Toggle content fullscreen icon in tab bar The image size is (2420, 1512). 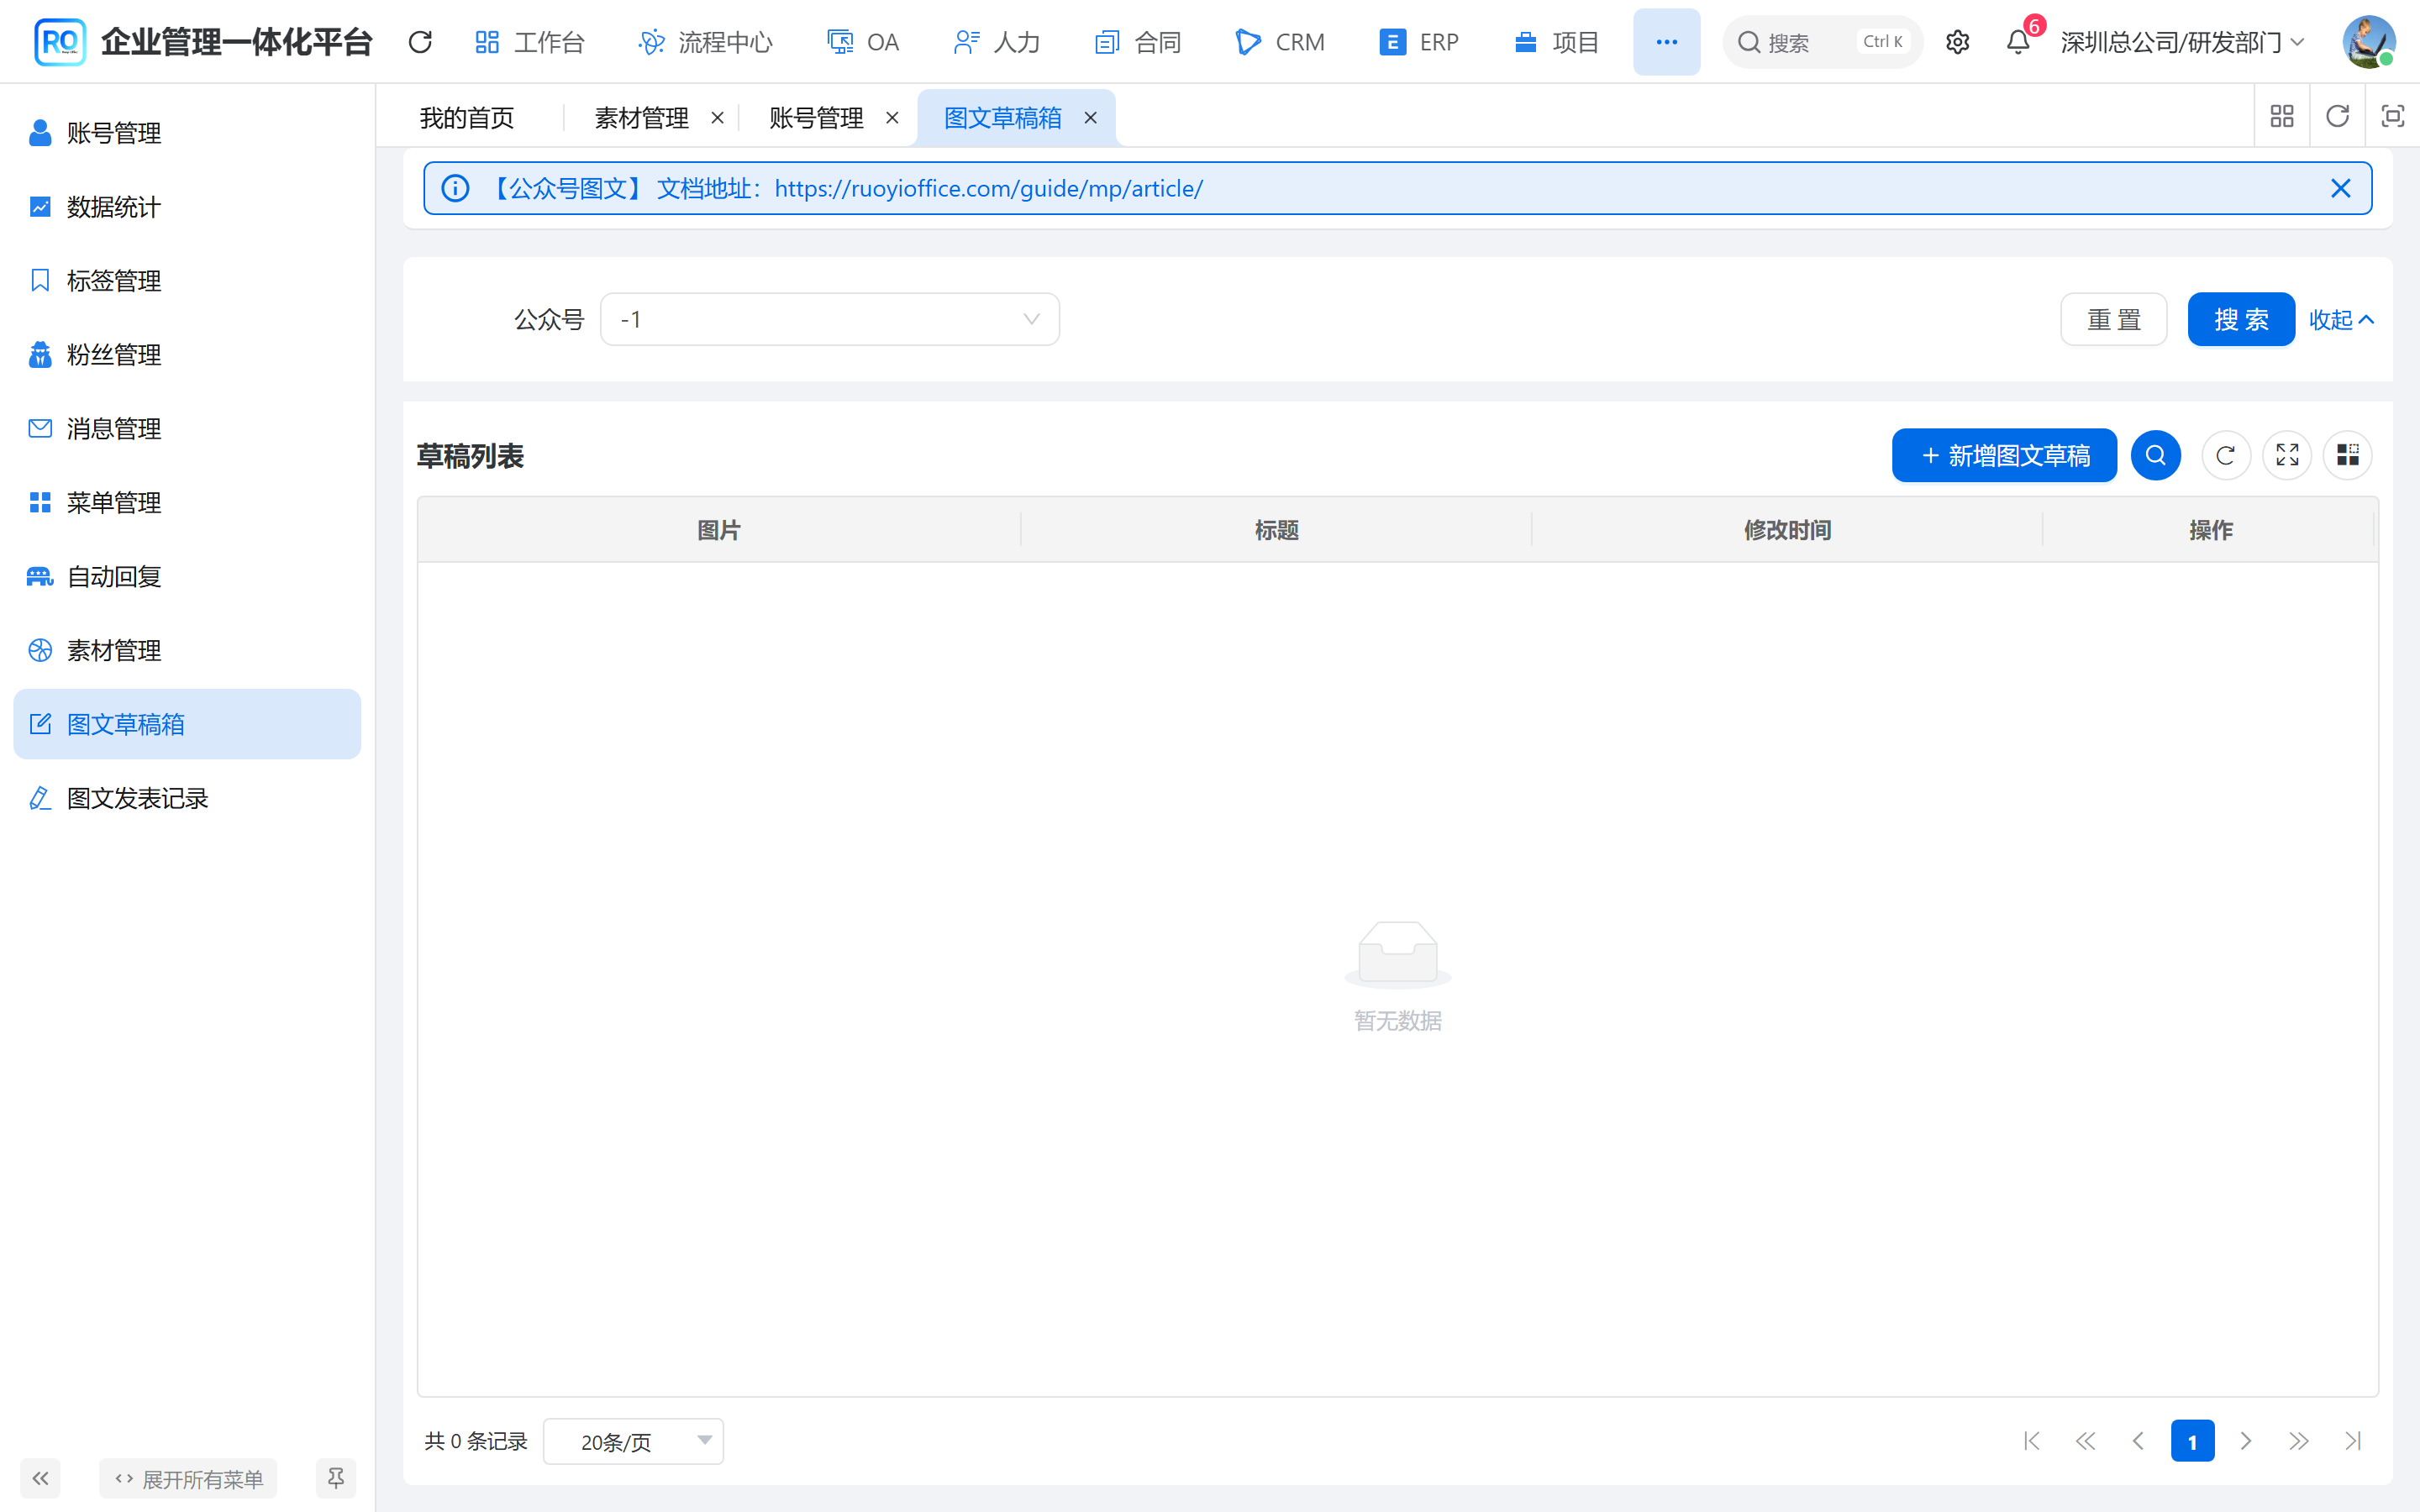coord(2392,117)
